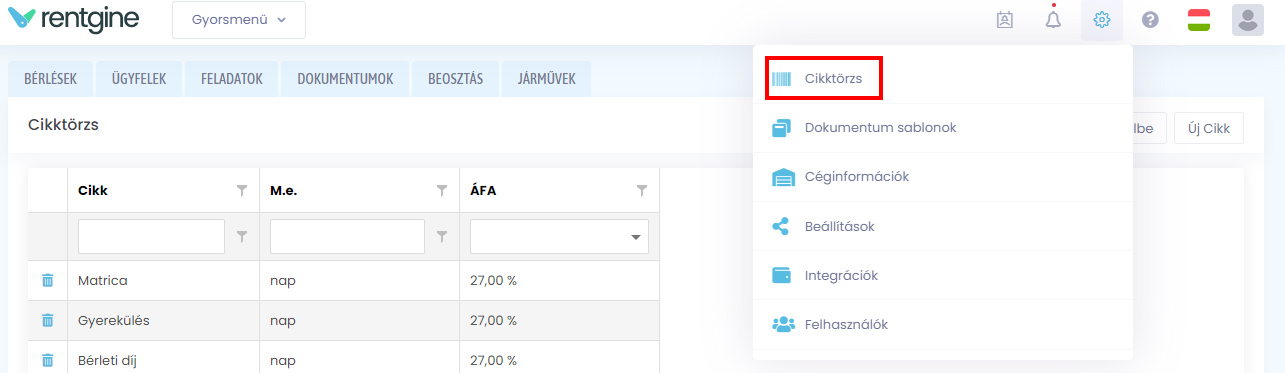This screenshot has width=1285, height=373.
Task: Click 27,00 % in the Gyerekülés row
Action: point(493,320)
